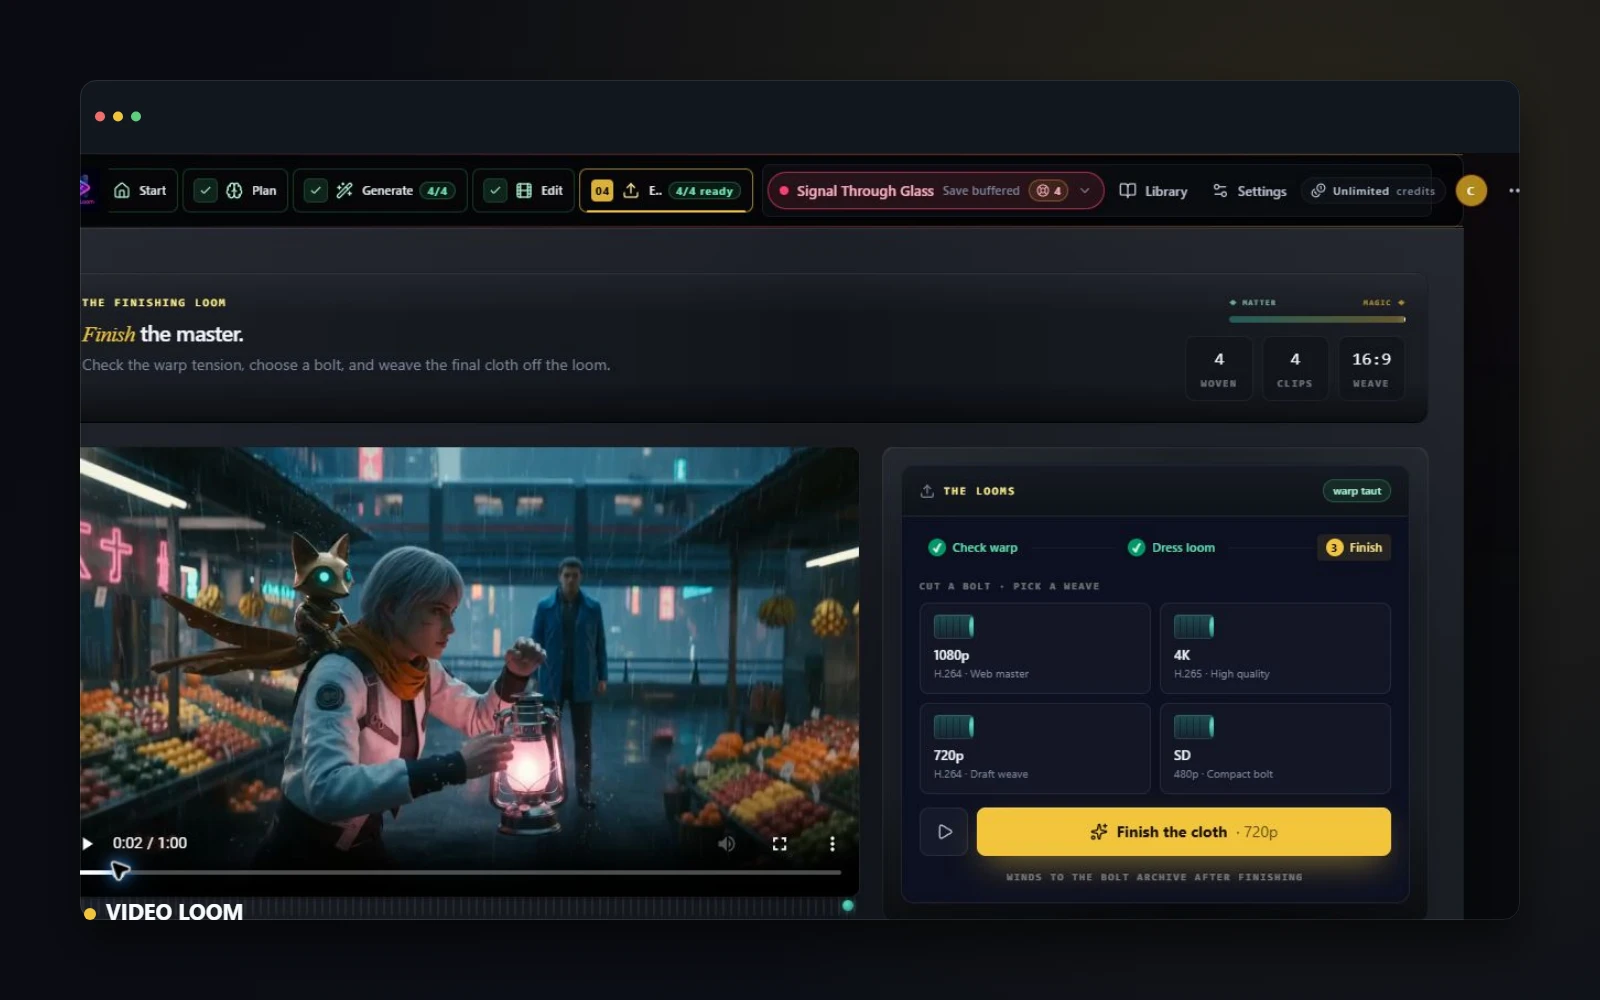Click the completed checkmark beside Plan
The width and height of the screenshot is (1600, 1000).
pyautogui.click(x=205, y=190)
